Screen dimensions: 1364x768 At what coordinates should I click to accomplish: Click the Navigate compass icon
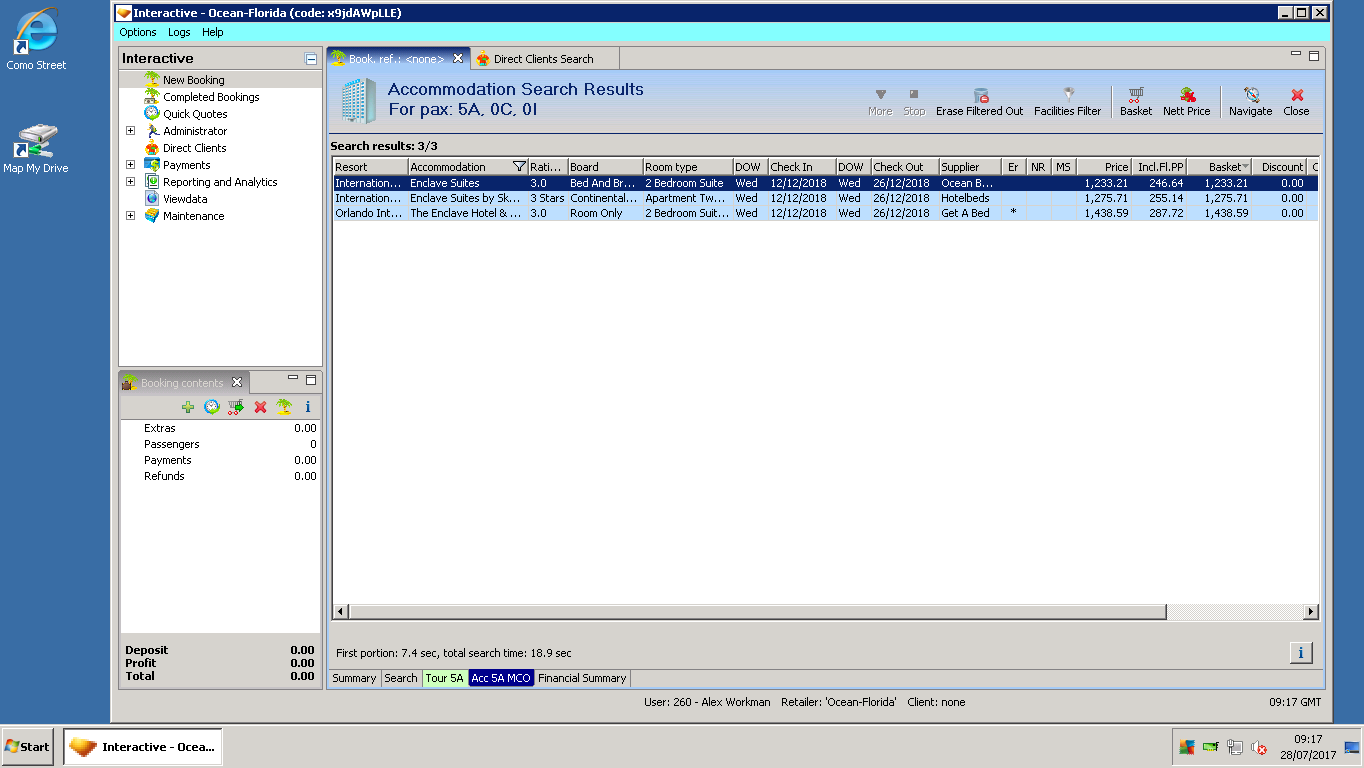pyautogui.click(x=1251, y=101)
